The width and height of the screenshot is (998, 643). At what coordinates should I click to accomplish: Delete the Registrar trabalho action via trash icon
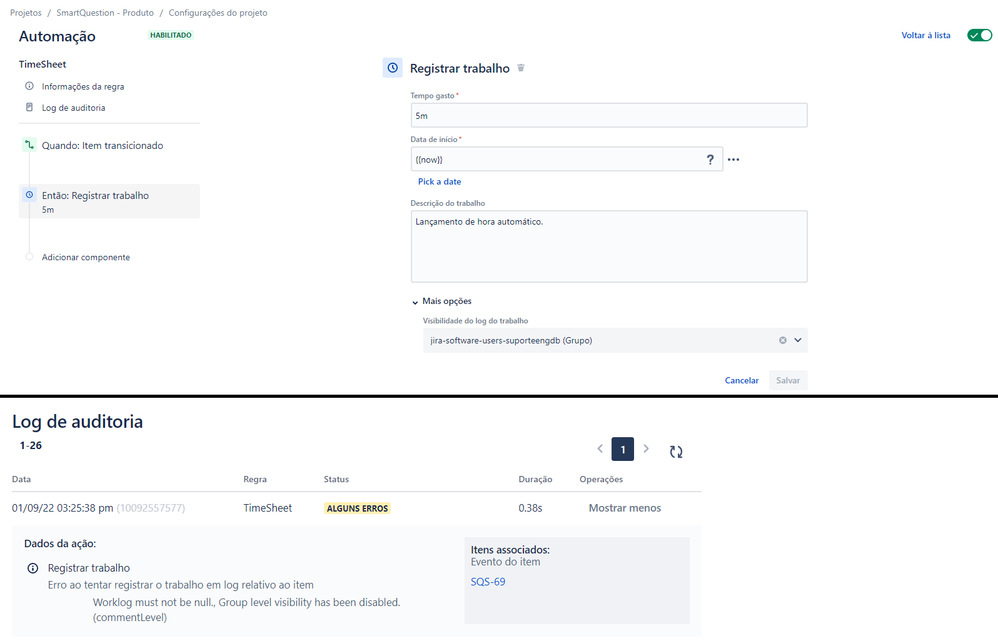pos(521,68)
